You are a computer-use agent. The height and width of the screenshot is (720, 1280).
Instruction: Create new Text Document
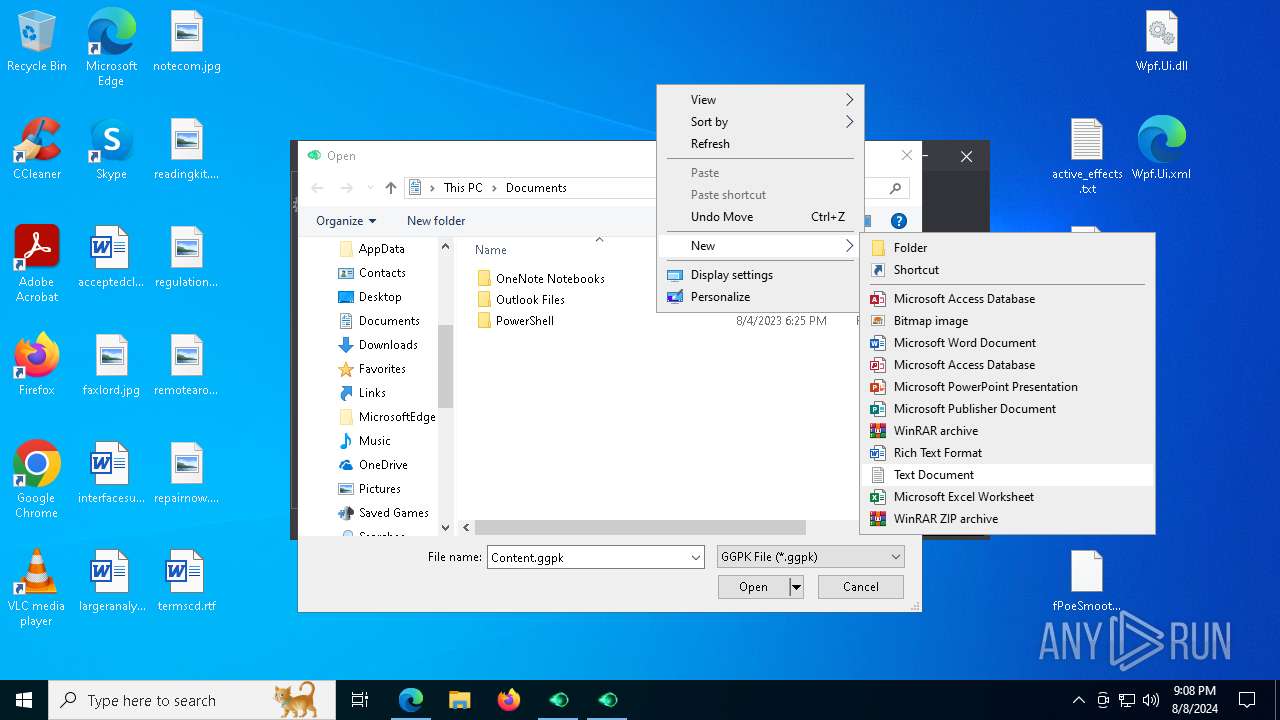tap(1008, 475)
